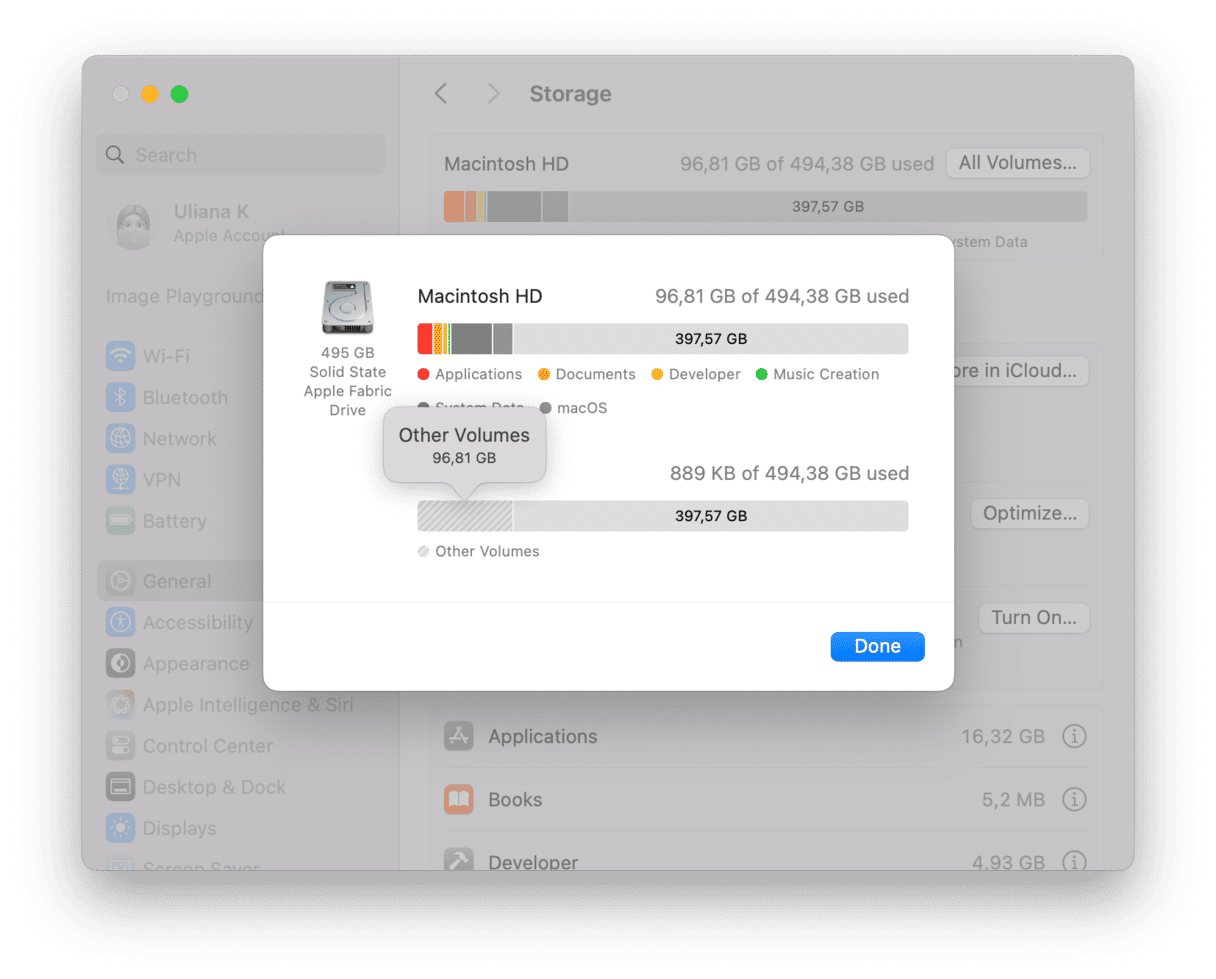This screenshot has width=1216, height=979.
Task: Click the Desktop & Dock icon
Action: (x=121, y=787)
